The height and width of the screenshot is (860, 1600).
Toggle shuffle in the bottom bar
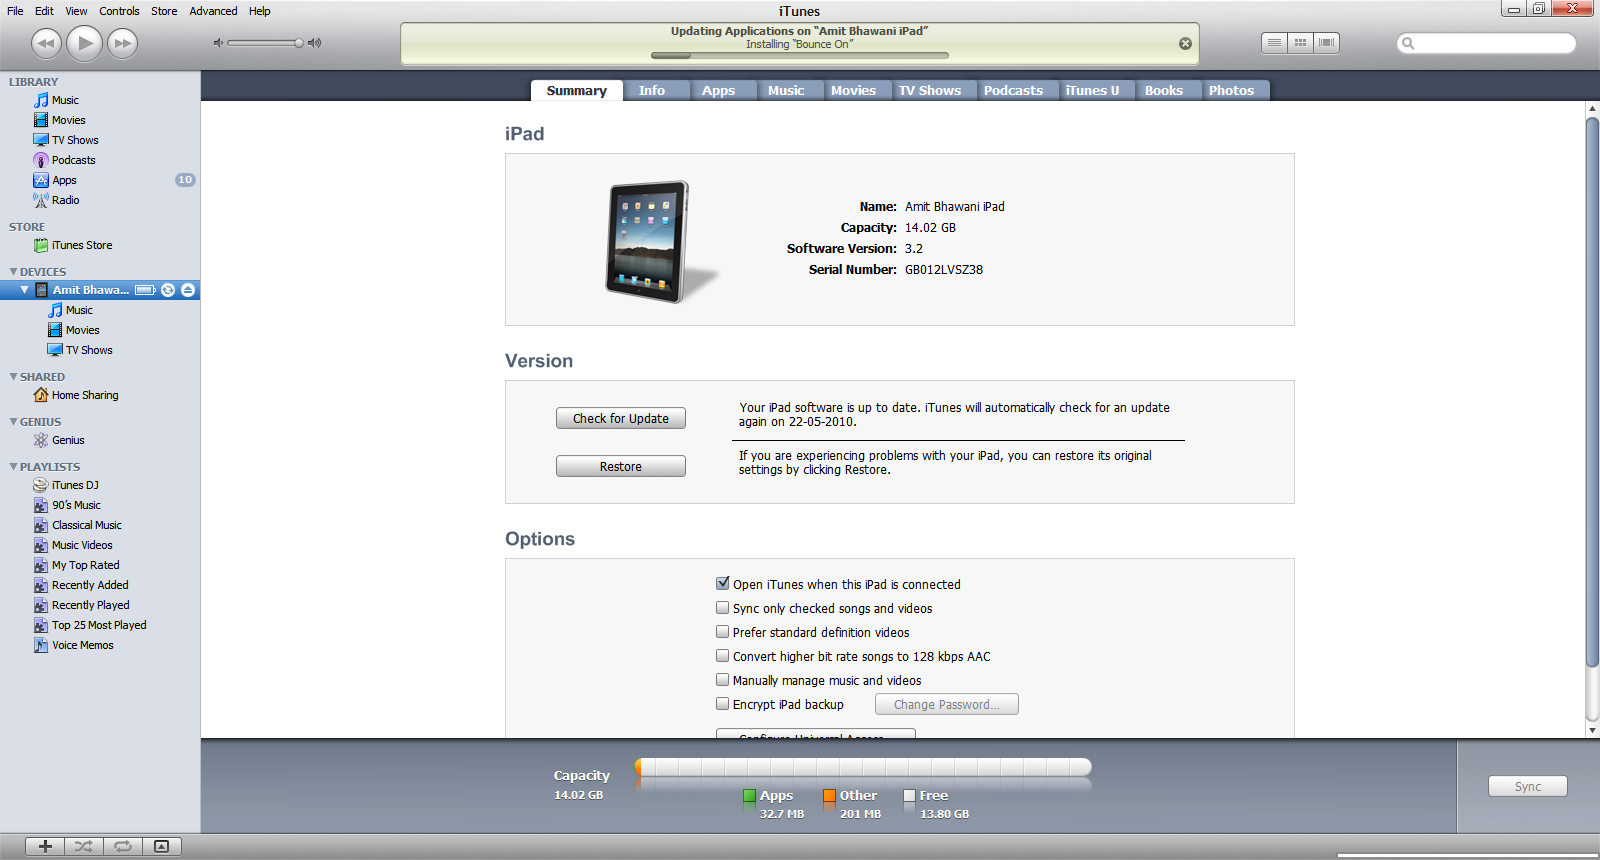pyautogui.click(x=84, y=846)
